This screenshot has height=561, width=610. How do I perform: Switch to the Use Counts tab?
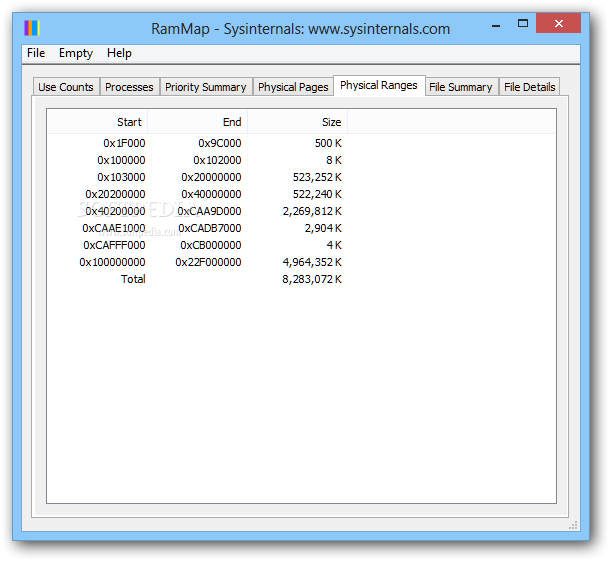pyautogui.click(x=66, y=87)
